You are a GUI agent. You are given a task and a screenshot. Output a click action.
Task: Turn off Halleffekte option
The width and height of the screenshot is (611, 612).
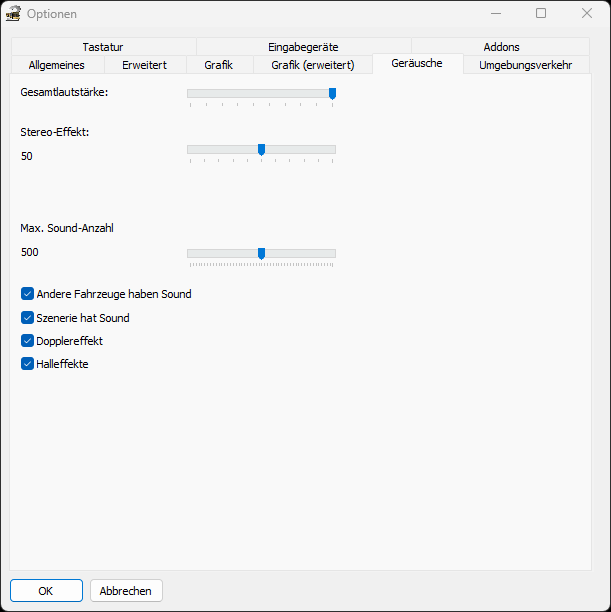point(28,364)
